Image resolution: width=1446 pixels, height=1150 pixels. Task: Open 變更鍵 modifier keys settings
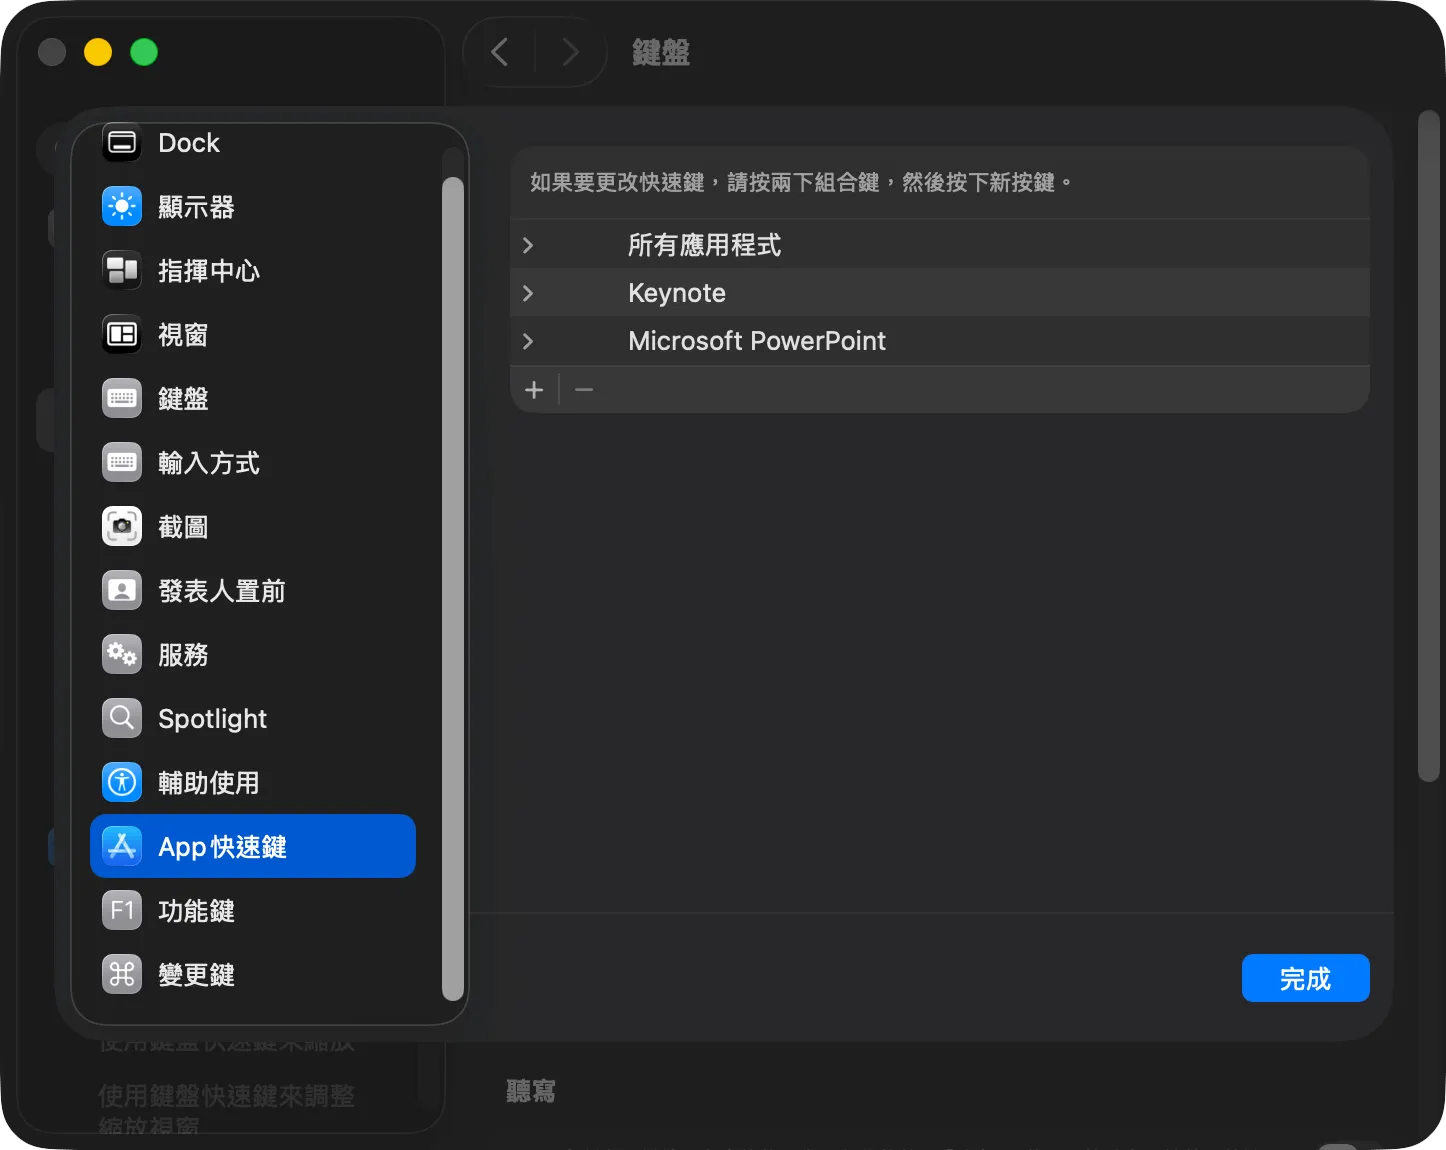pos(121,974)
